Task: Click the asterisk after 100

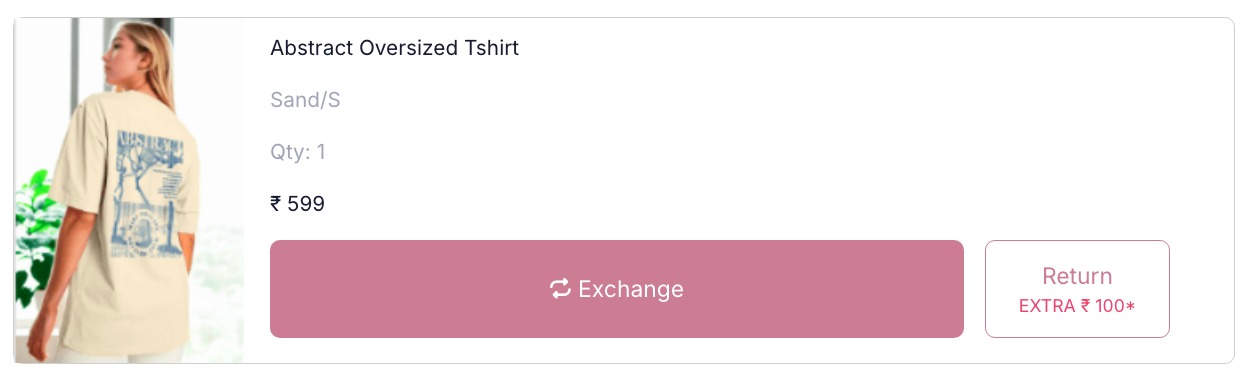Action: pos(1131,305)
